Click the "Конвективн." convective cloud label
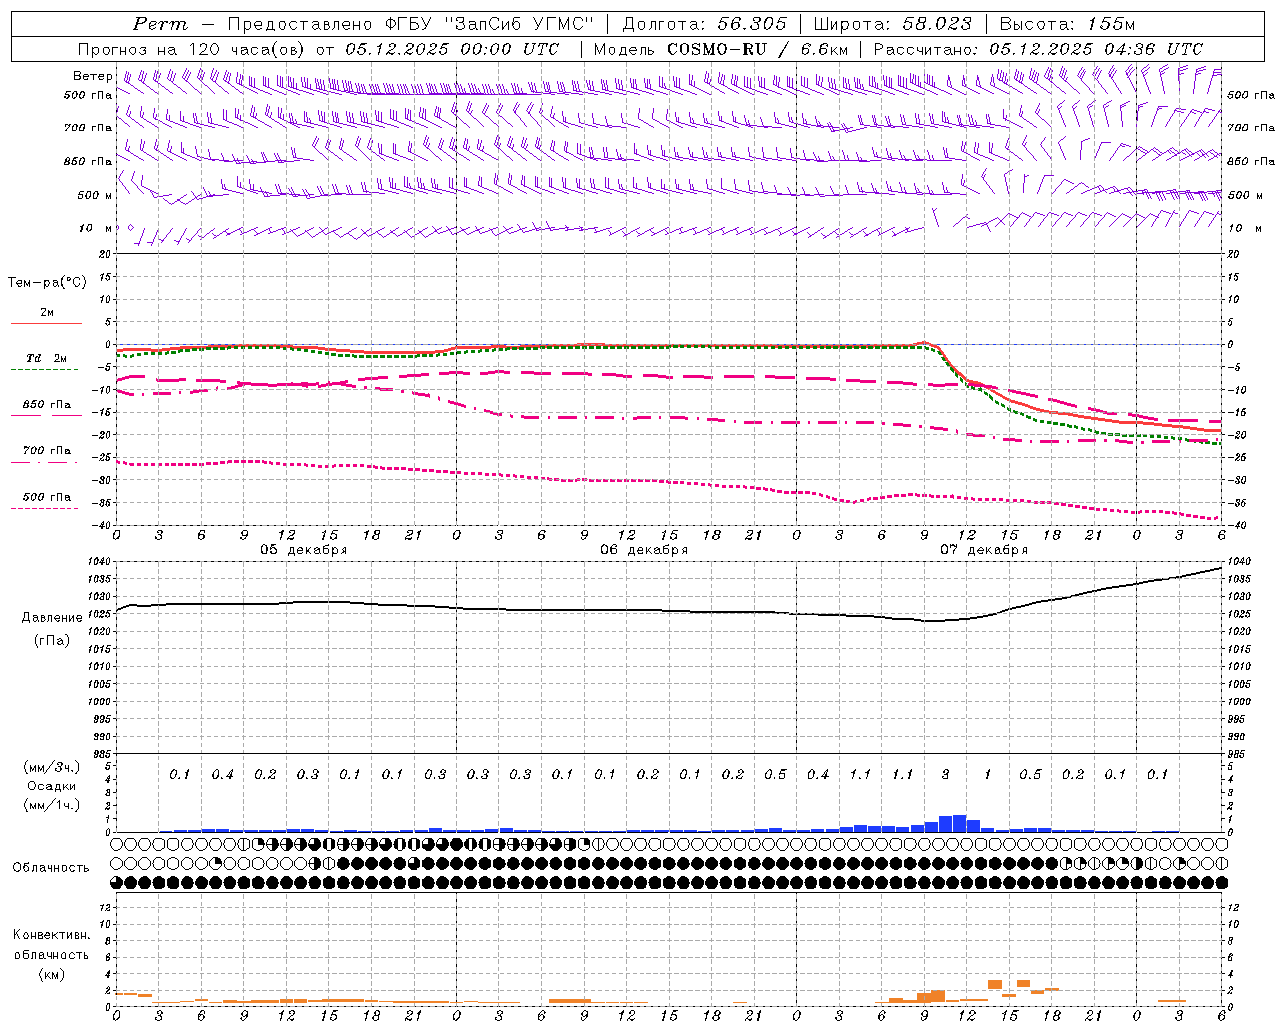Screen dimensions: 1280x1024 pyautogui.click(x=51, y=935)
